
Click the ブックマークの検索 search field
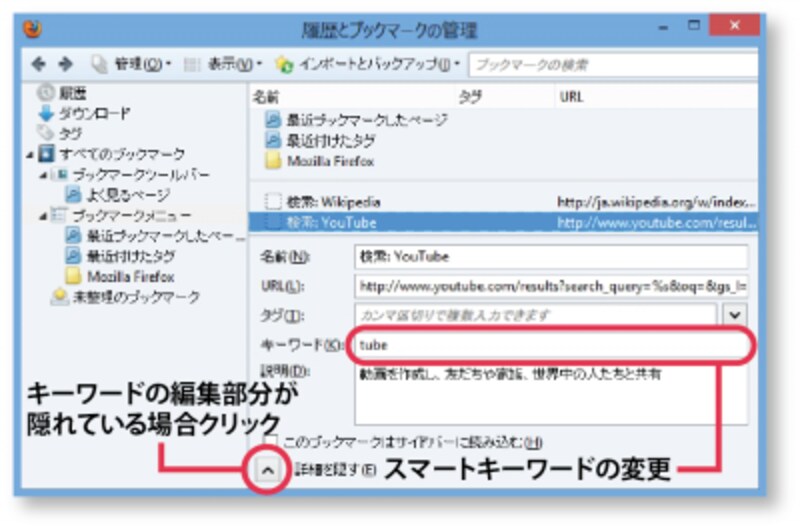pos(613,65)
